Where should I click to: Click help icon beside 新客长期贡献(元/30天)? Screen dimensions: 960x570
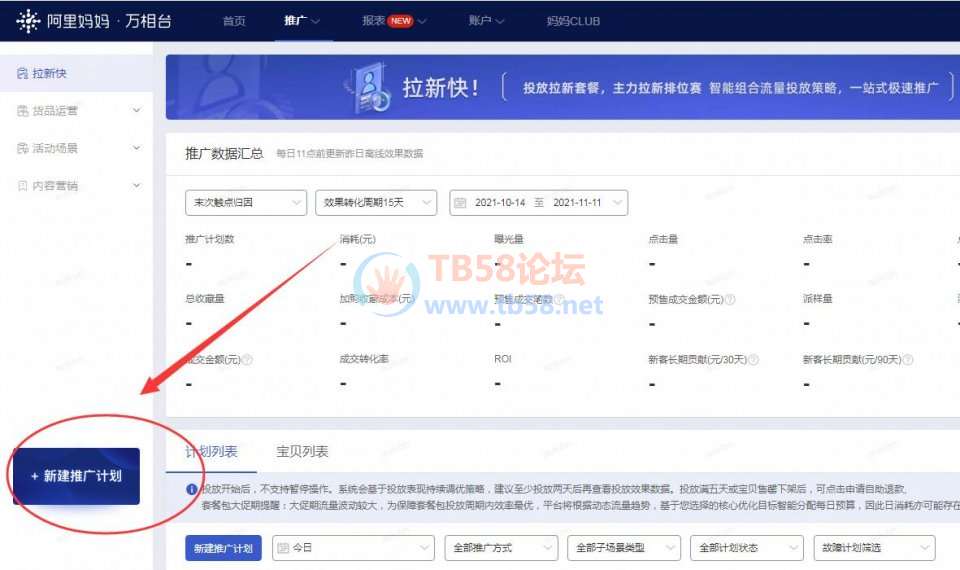(753, 359)
